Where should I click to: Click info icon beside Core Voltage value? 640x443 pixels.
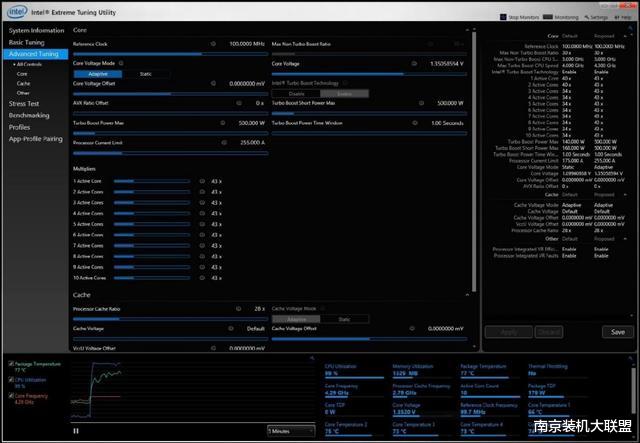tap(415, 63)
